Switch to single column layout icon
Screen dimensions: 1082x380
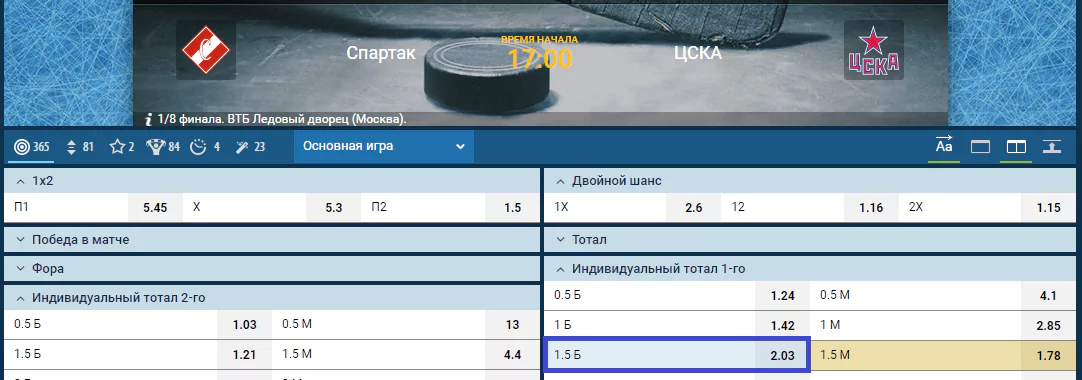[981, 147]
